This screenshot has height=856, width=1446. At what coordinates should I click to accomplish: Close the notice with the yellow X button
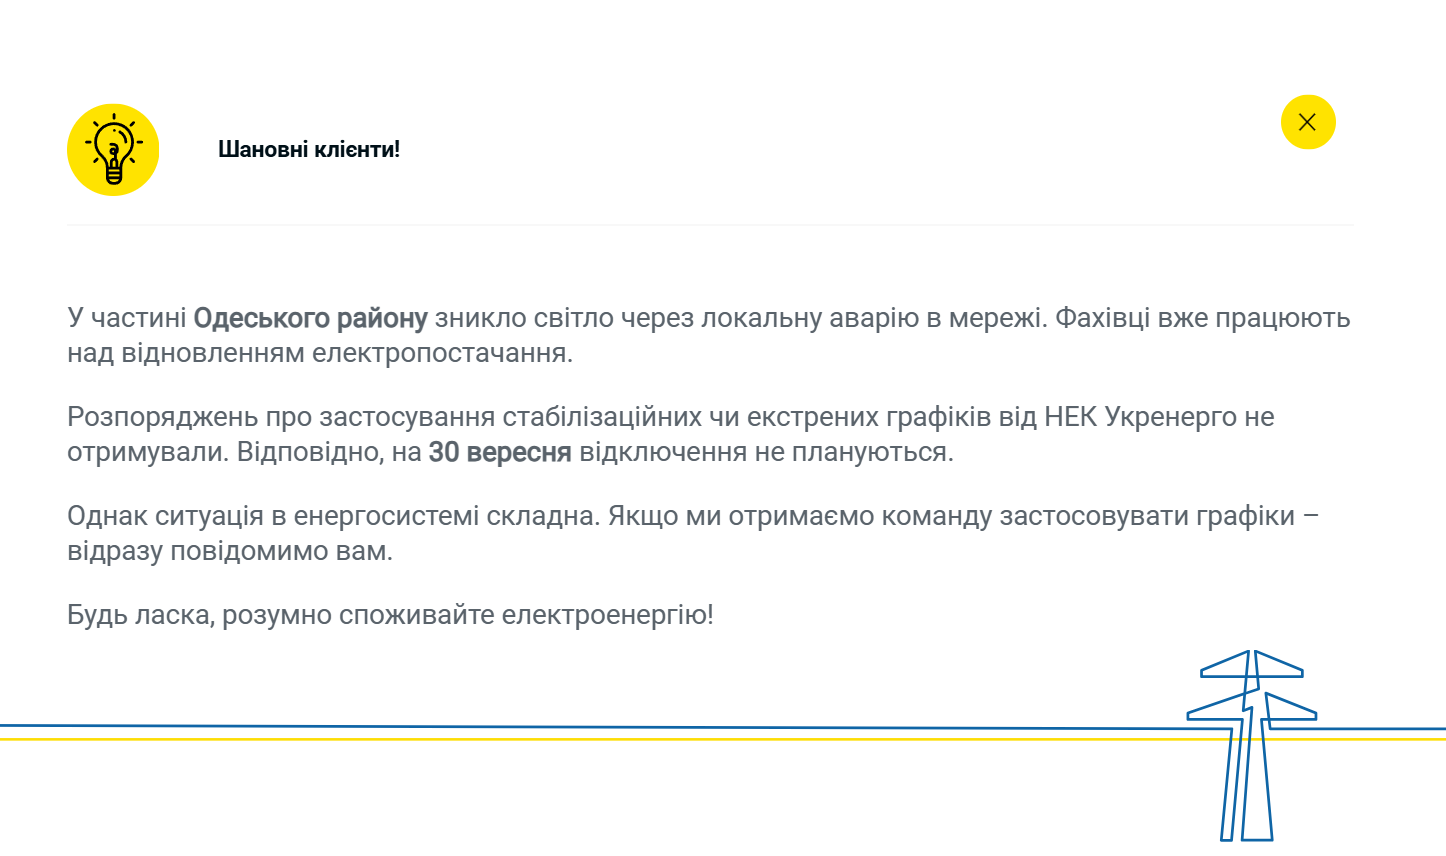click(x=1308, y=122)
